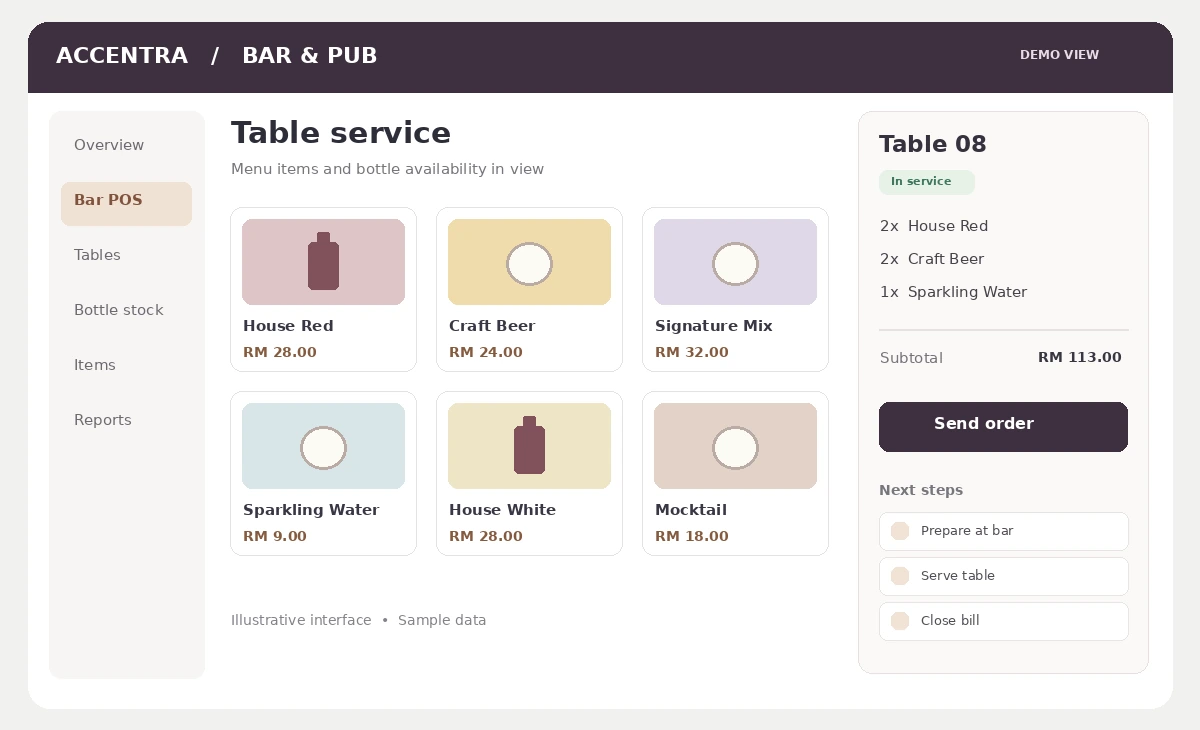The width and height of the screenshot is (1200, 730).
Task: Click the Subtotal label
Action: pos(911,358)
